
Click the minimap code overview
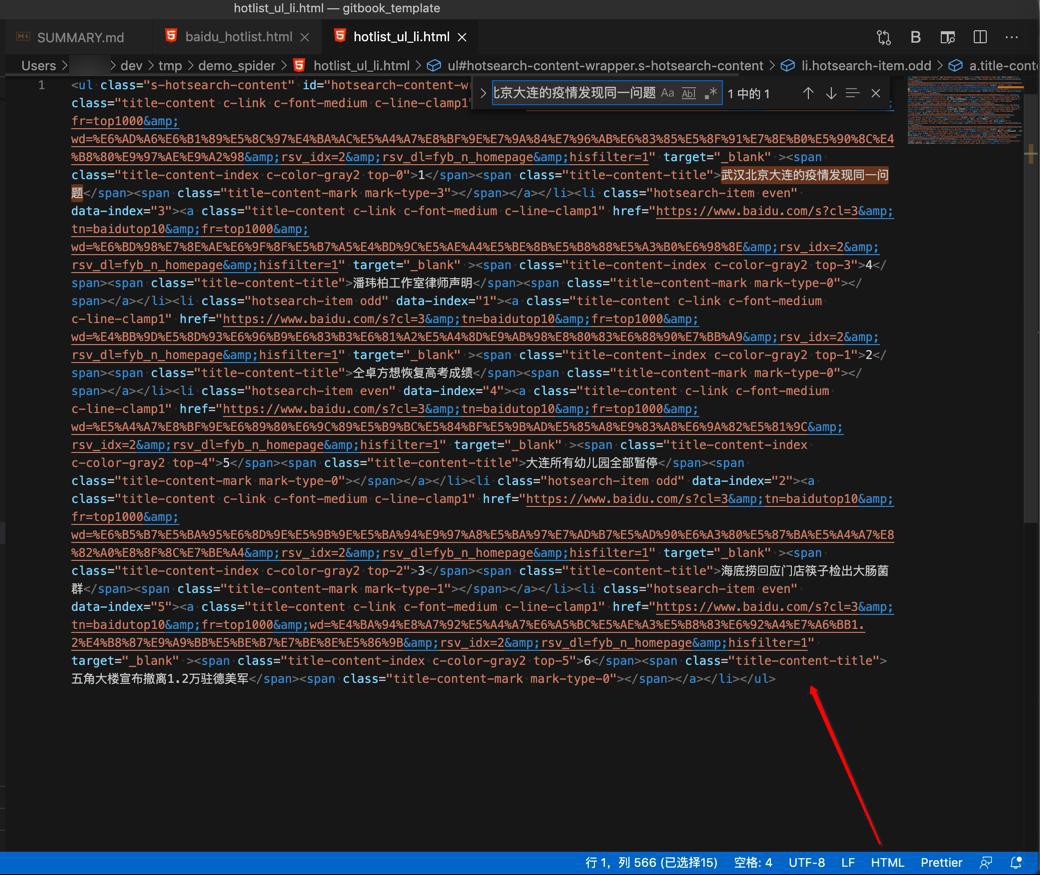[964, 110]
